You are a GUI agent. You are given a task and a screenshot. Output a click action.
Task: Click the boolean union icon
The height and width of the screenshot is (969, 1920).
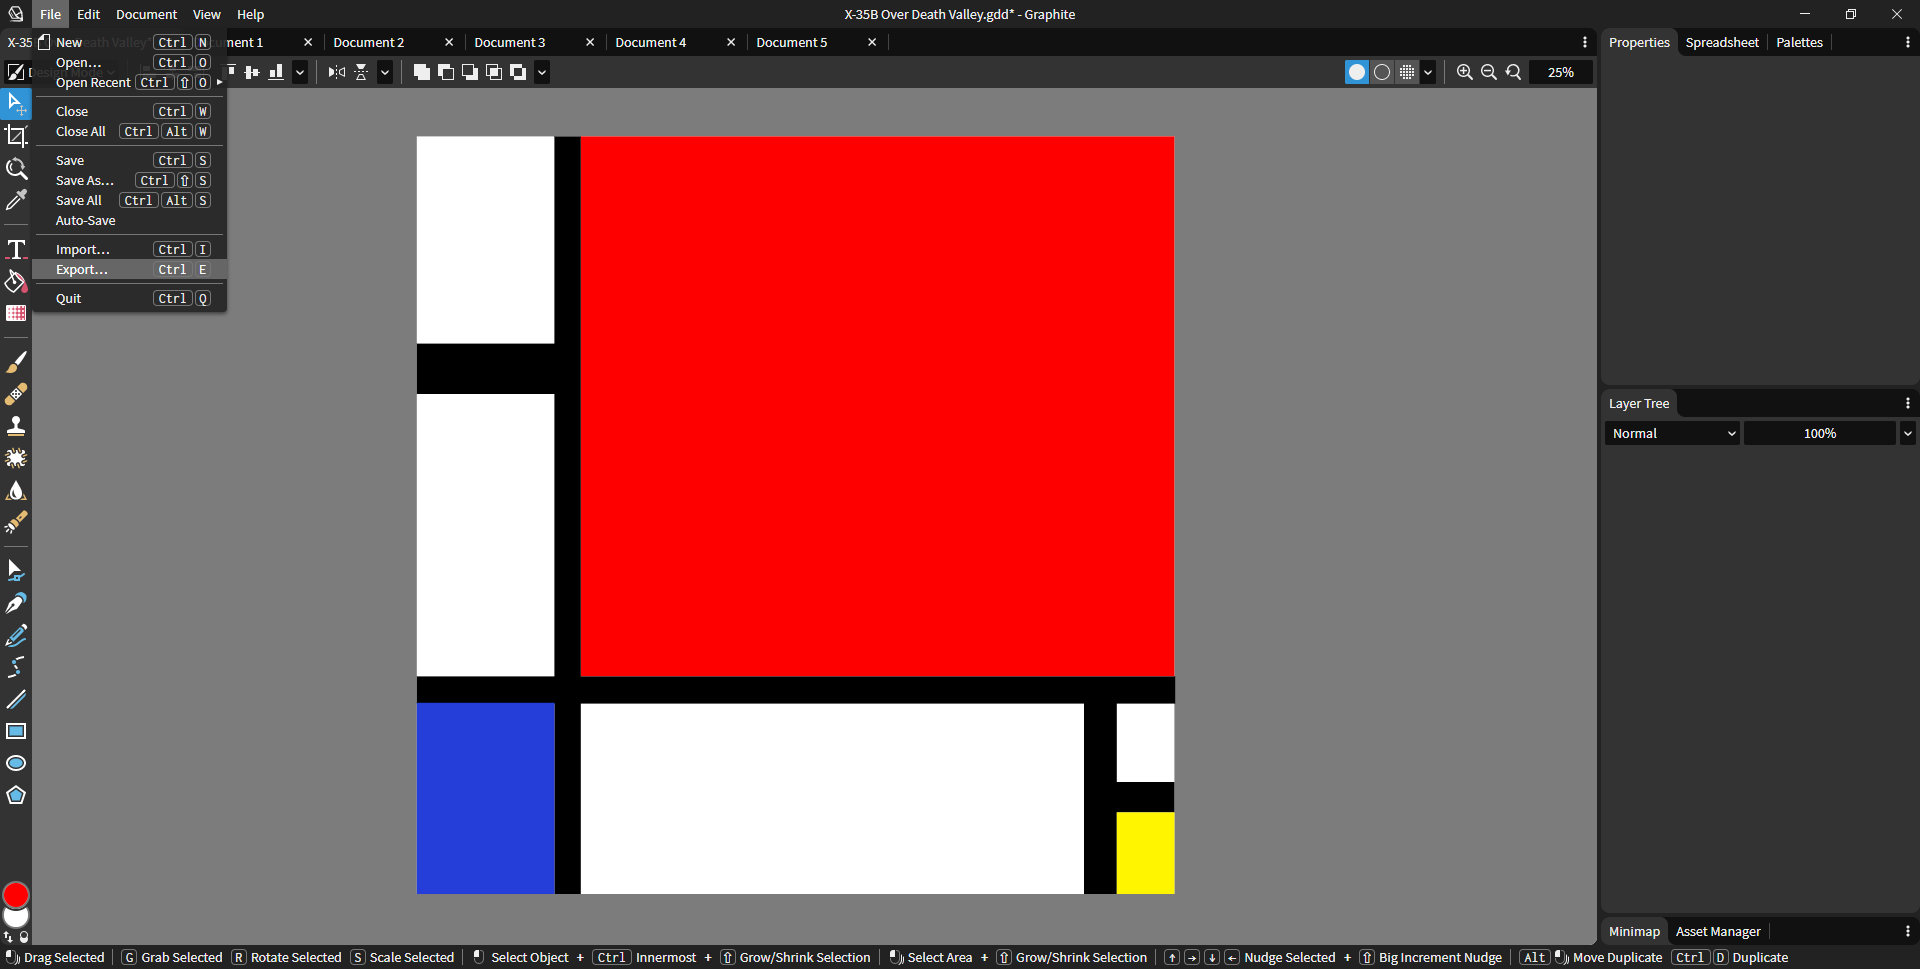point(422,72)
